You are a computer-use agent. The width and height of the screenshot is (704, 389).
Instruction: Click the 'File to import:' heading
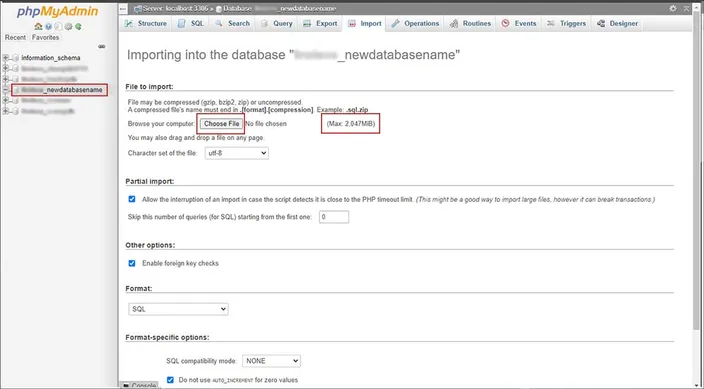tap(150, 86)
